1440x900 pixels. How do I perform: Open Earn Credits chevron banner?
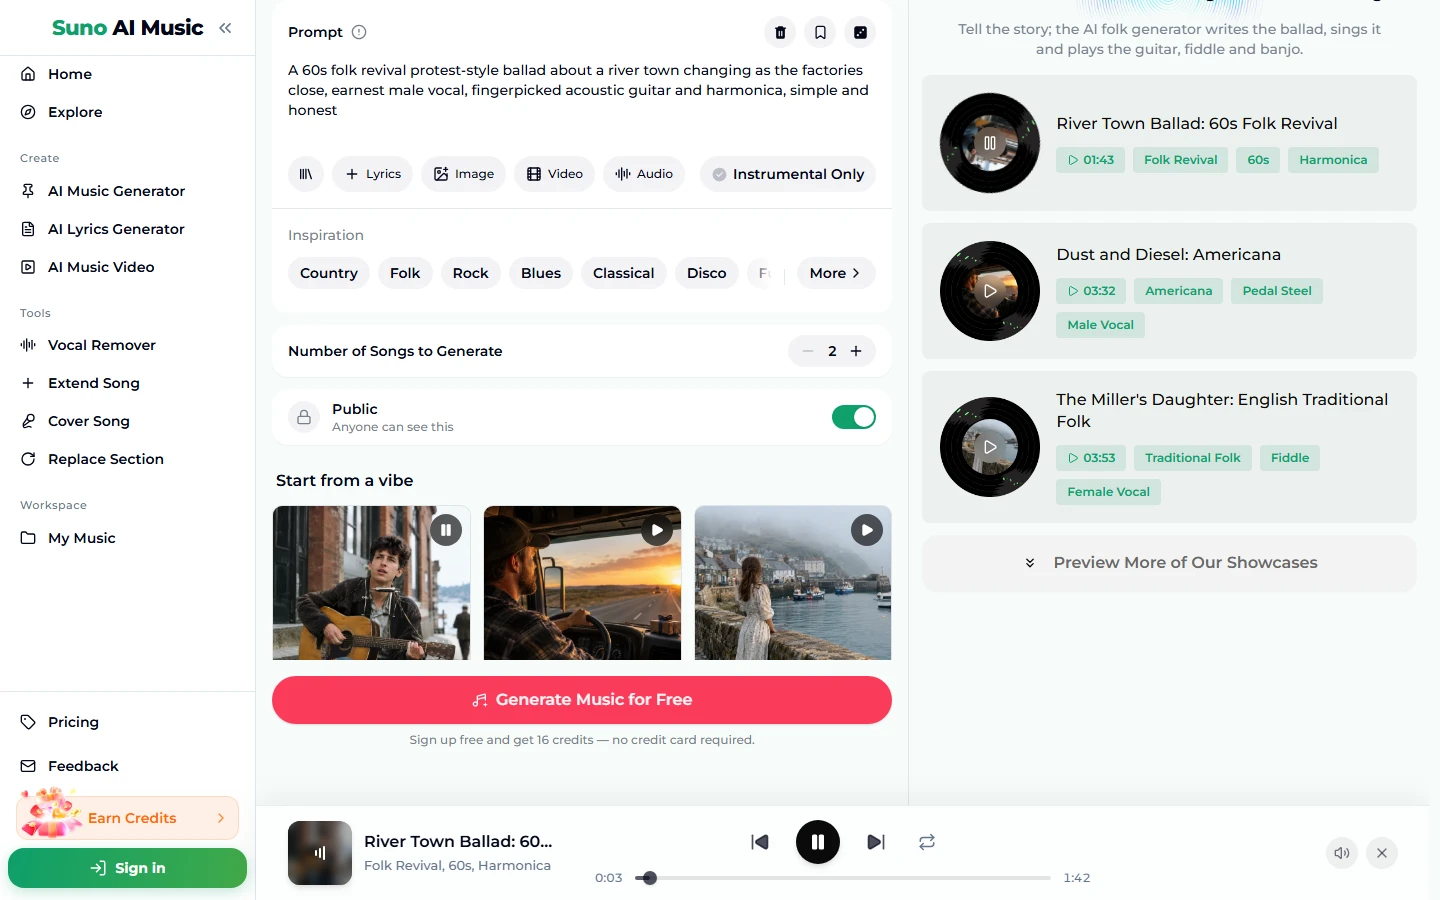(128, 818)
